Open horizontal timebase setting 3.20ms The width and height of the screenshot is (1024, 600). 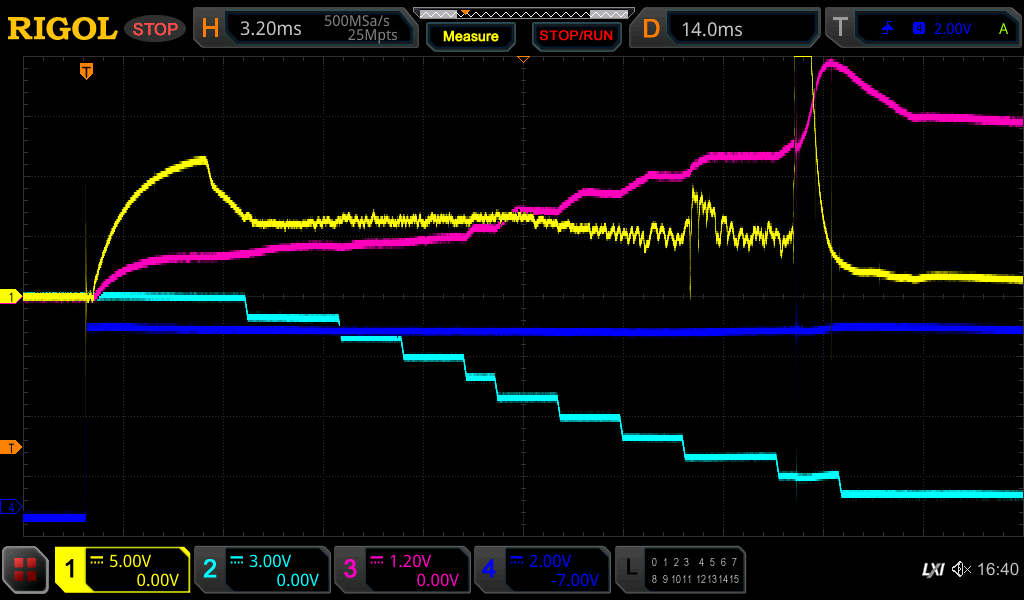(x=308, y=29)
